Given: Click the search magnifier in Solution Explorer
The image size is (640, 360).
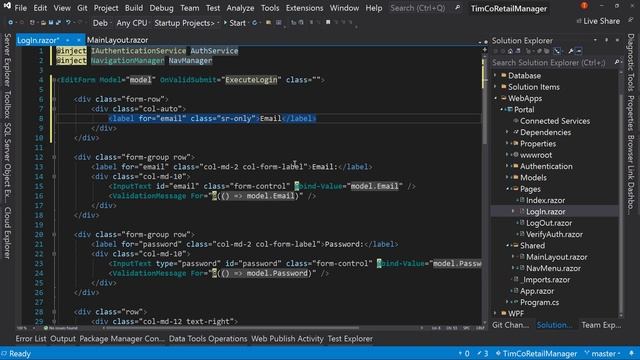Looking at the screenshot, I should (617, 62).
